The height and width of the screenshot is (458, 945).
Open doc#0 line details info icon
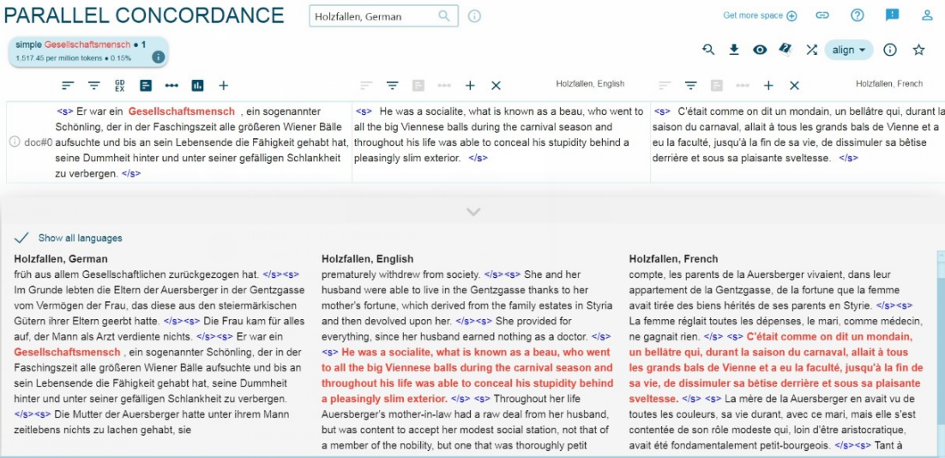(14, 142)
